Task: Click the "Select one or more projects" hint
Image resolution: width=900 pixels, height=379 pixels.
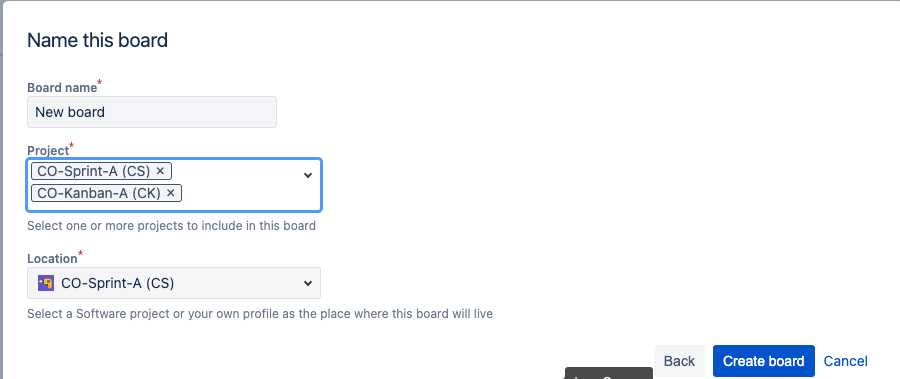Action: [x=171, y=226]
